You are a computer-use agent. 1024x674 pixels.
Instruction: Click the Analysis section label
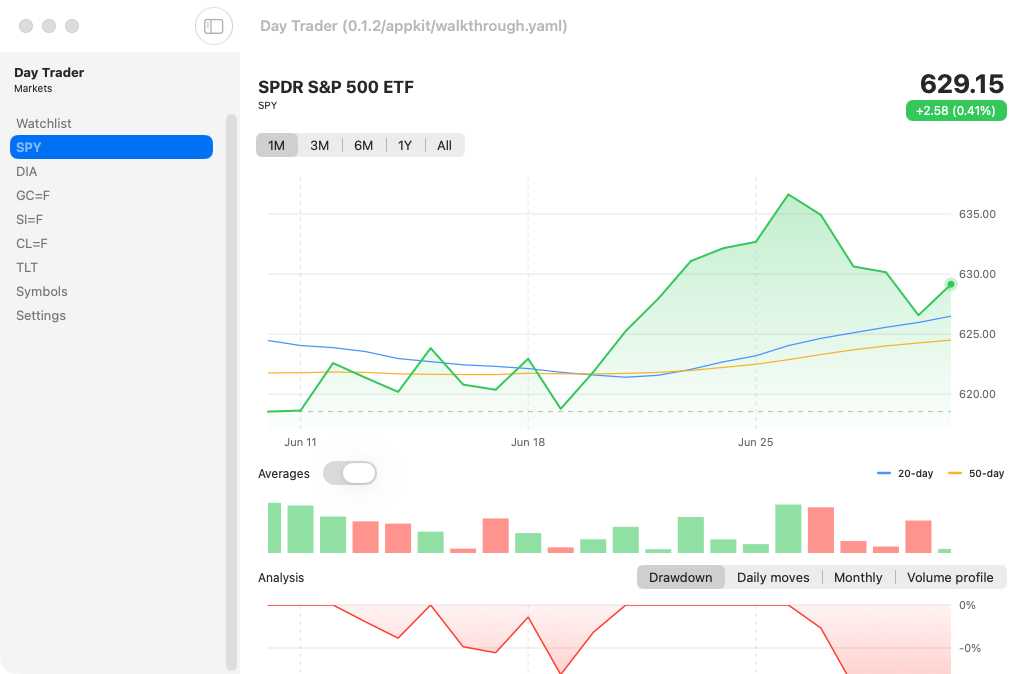point(281,578)
